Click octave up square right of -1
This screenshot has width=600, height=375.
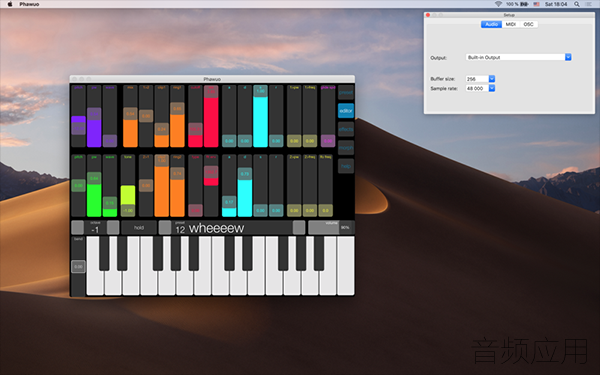pos(113,227)
